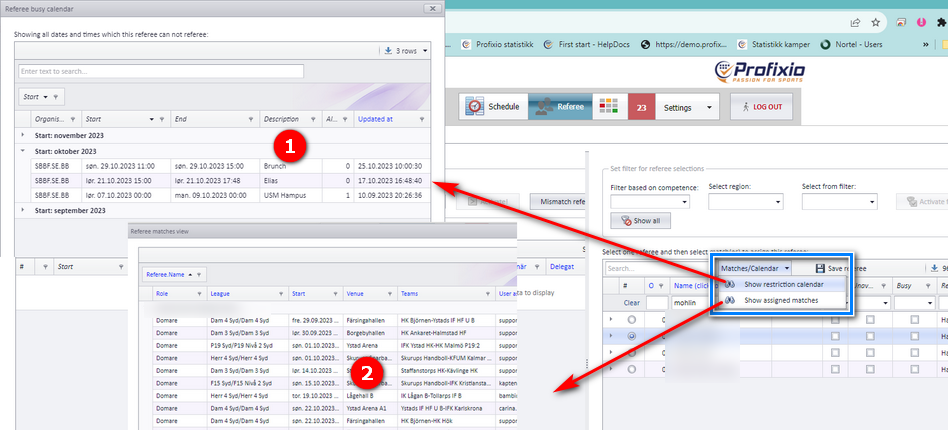Image resolution: width=948 pixels, height=430 pixels.
Task: Switch to the Referee tab
Action: 560,106
